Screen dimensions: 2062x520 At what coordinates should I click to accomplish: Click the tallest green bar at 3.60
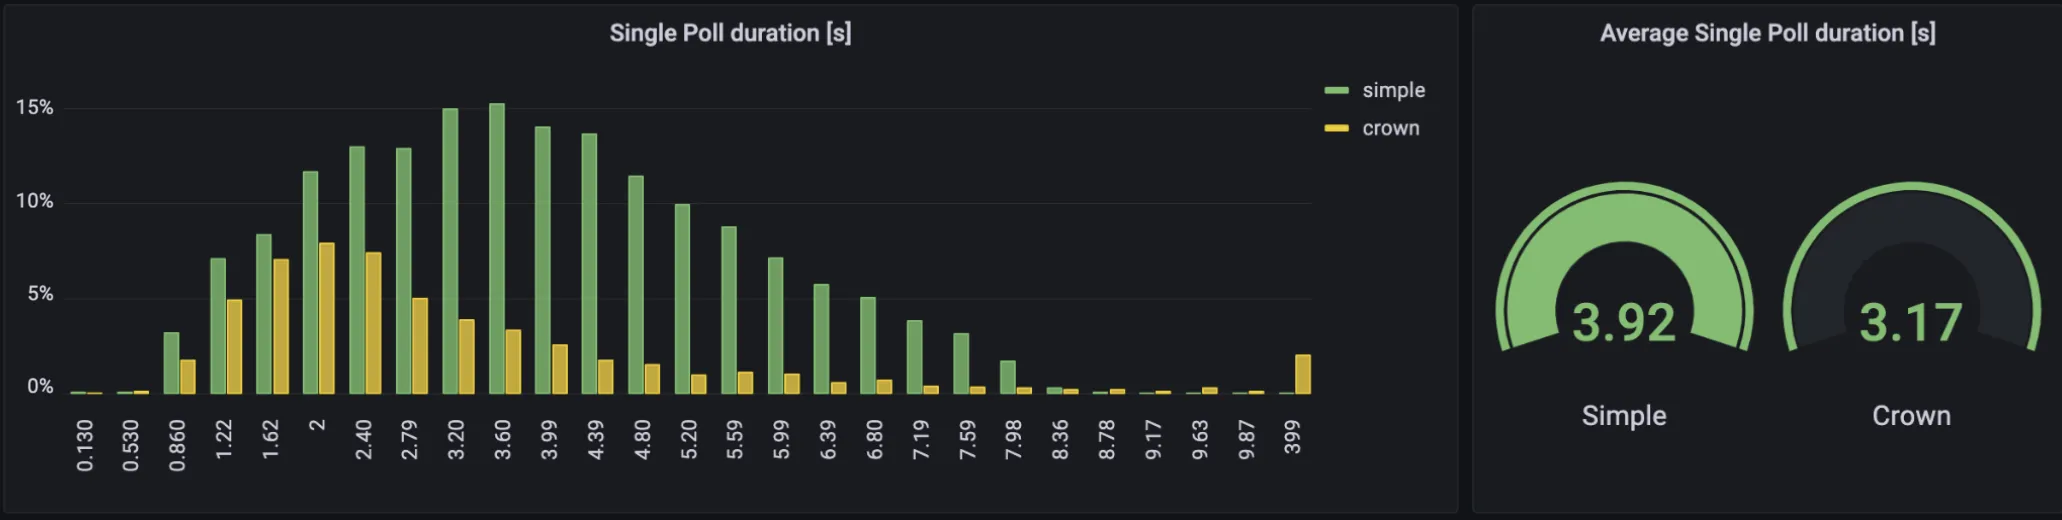[x=497, y=250]
